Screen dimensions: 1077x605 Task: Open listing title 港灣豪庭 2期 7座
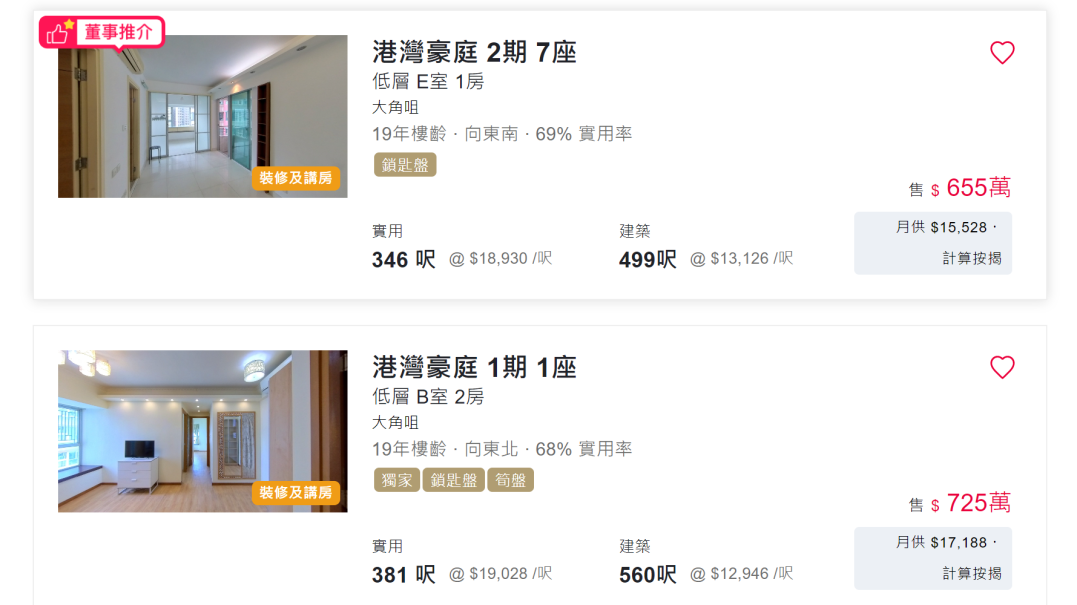[x=474, y=52]
